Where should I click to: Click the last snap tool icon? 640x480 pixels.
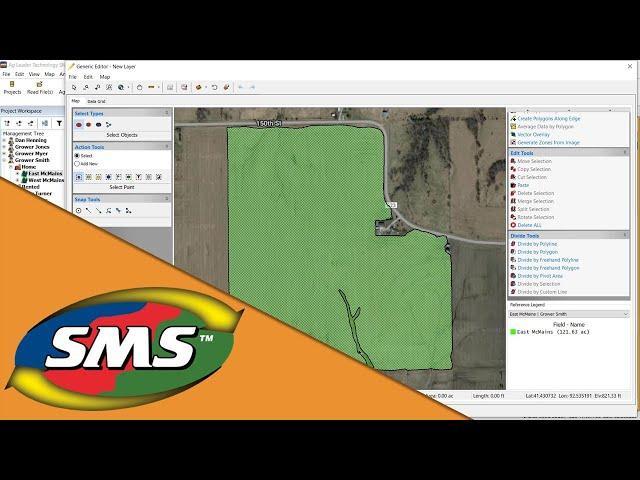[x=128, y=211]
